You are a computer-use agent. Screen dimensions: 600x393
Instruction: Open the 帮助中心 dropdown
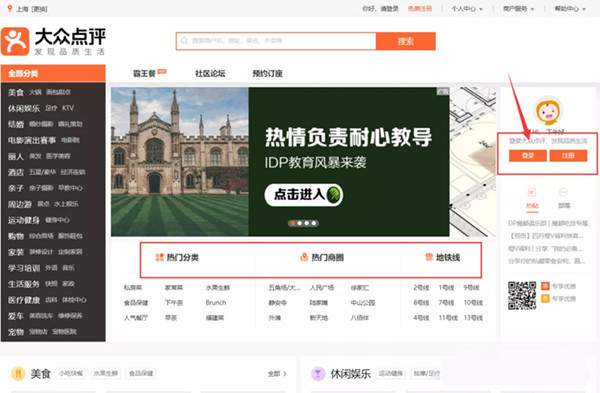(570, 8)
